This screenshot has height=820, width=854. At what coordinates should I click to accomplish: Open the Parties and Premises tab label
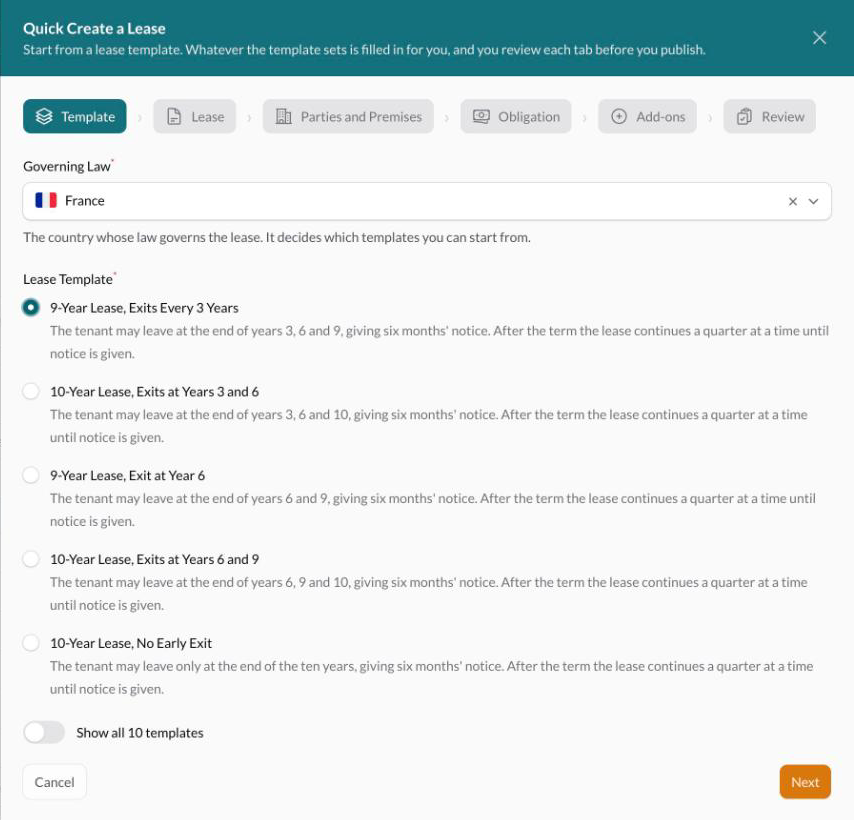point(361,117)
